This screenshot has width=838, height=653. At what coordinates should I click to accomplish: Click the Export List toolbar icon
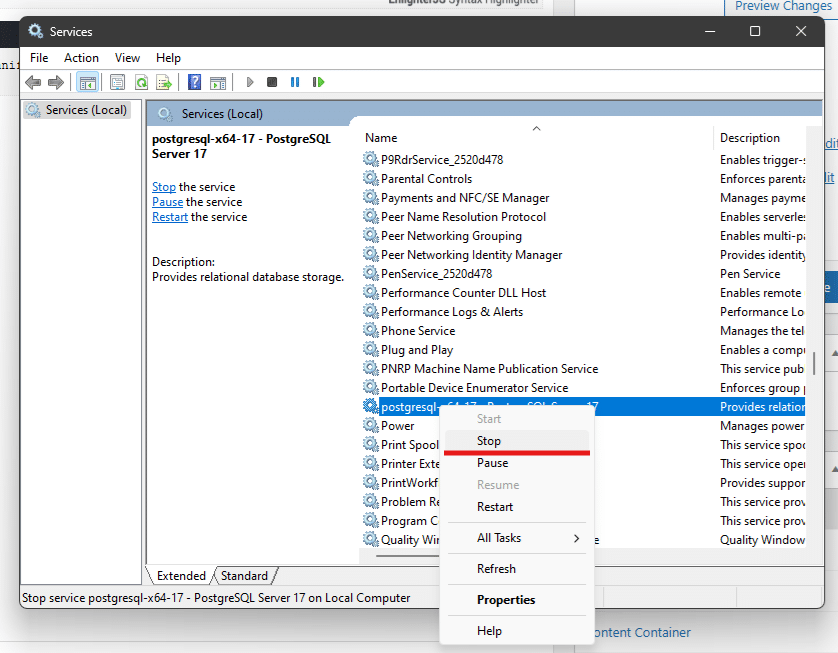pos(164,82)
